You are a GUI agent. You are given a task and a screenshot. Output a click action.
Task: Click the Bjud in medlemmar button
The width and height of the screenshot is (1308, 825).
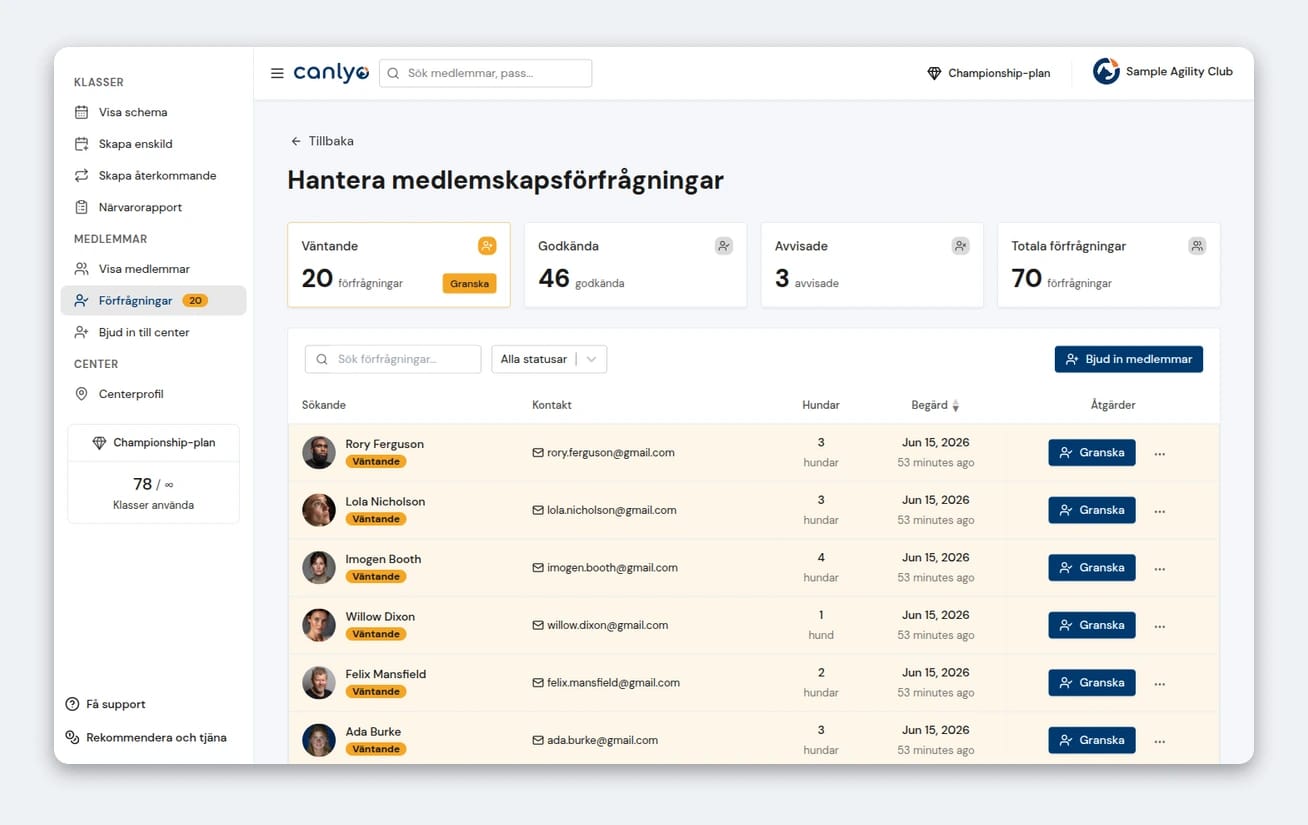pos(1129,359)
